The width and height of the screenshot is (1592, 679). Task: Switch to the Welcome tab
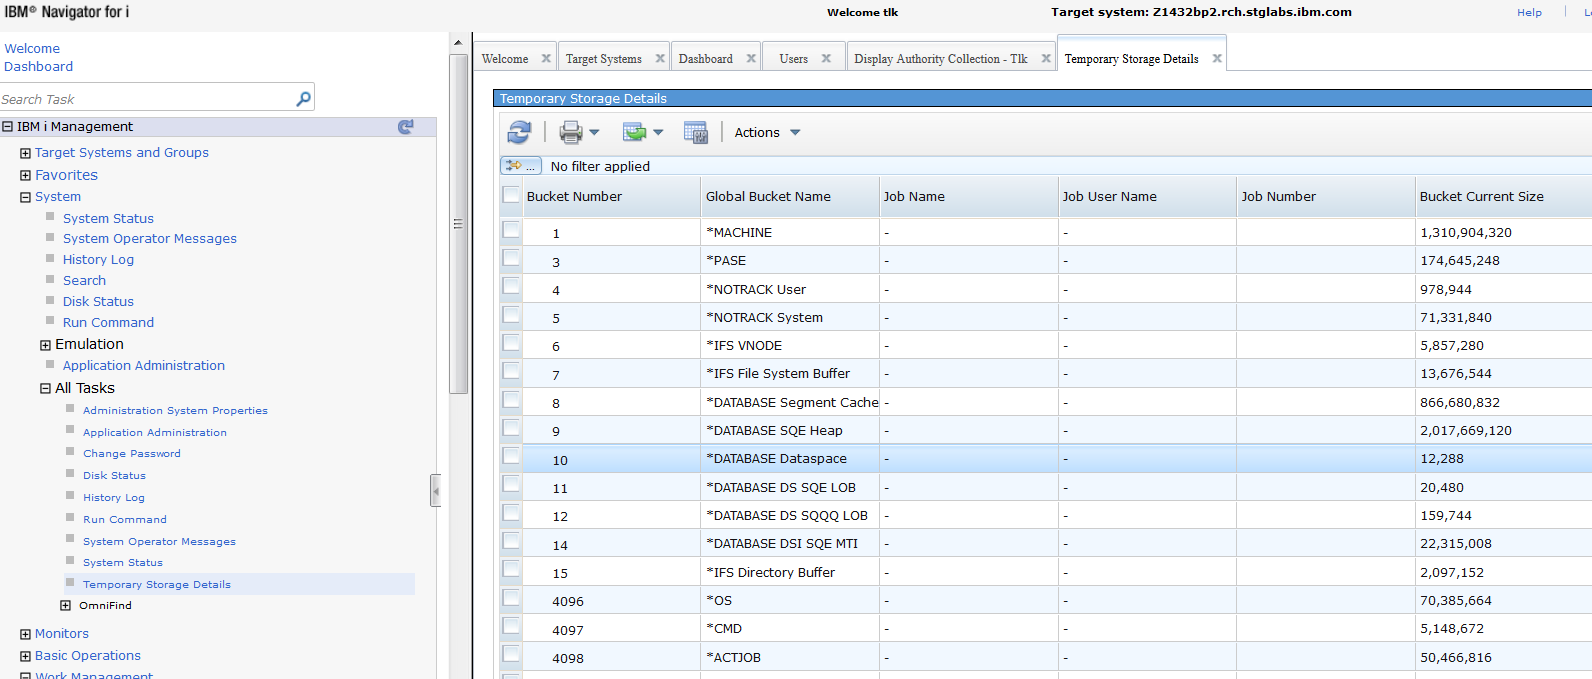click(505, 59)
